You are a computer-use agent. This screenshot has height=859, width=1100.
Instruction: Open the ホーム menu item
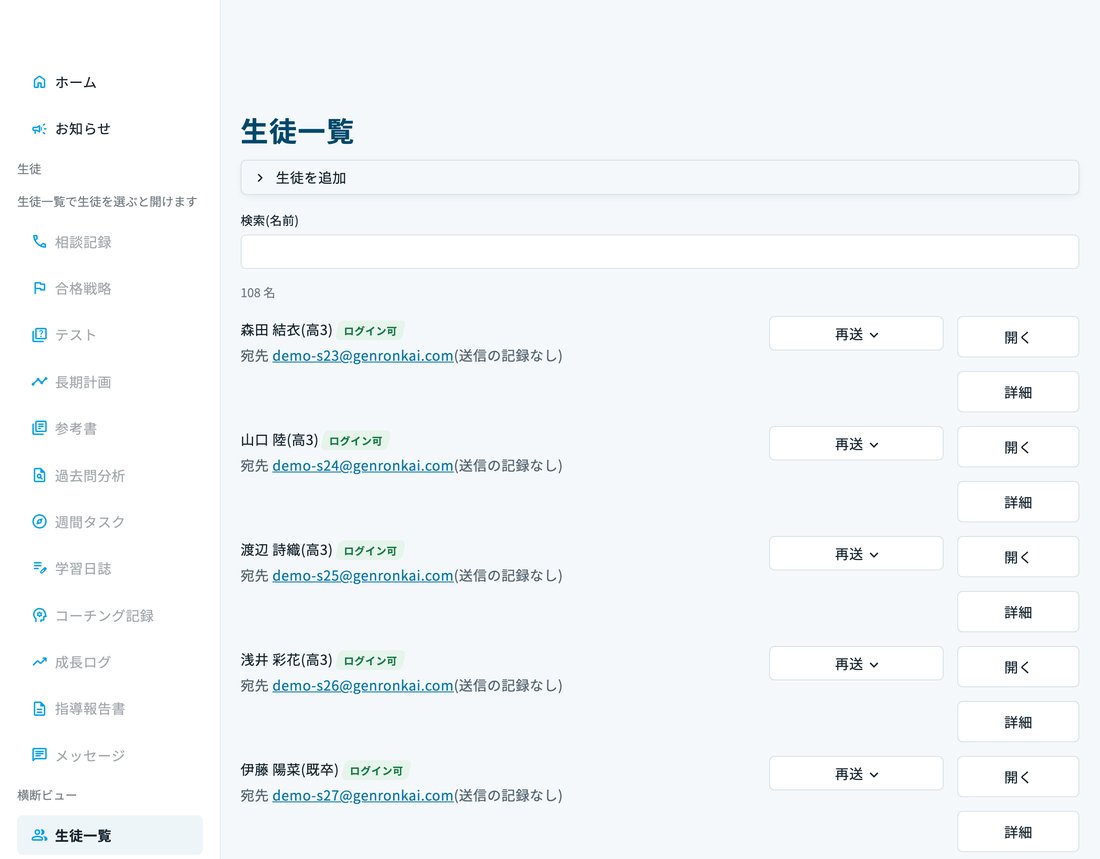110,82
